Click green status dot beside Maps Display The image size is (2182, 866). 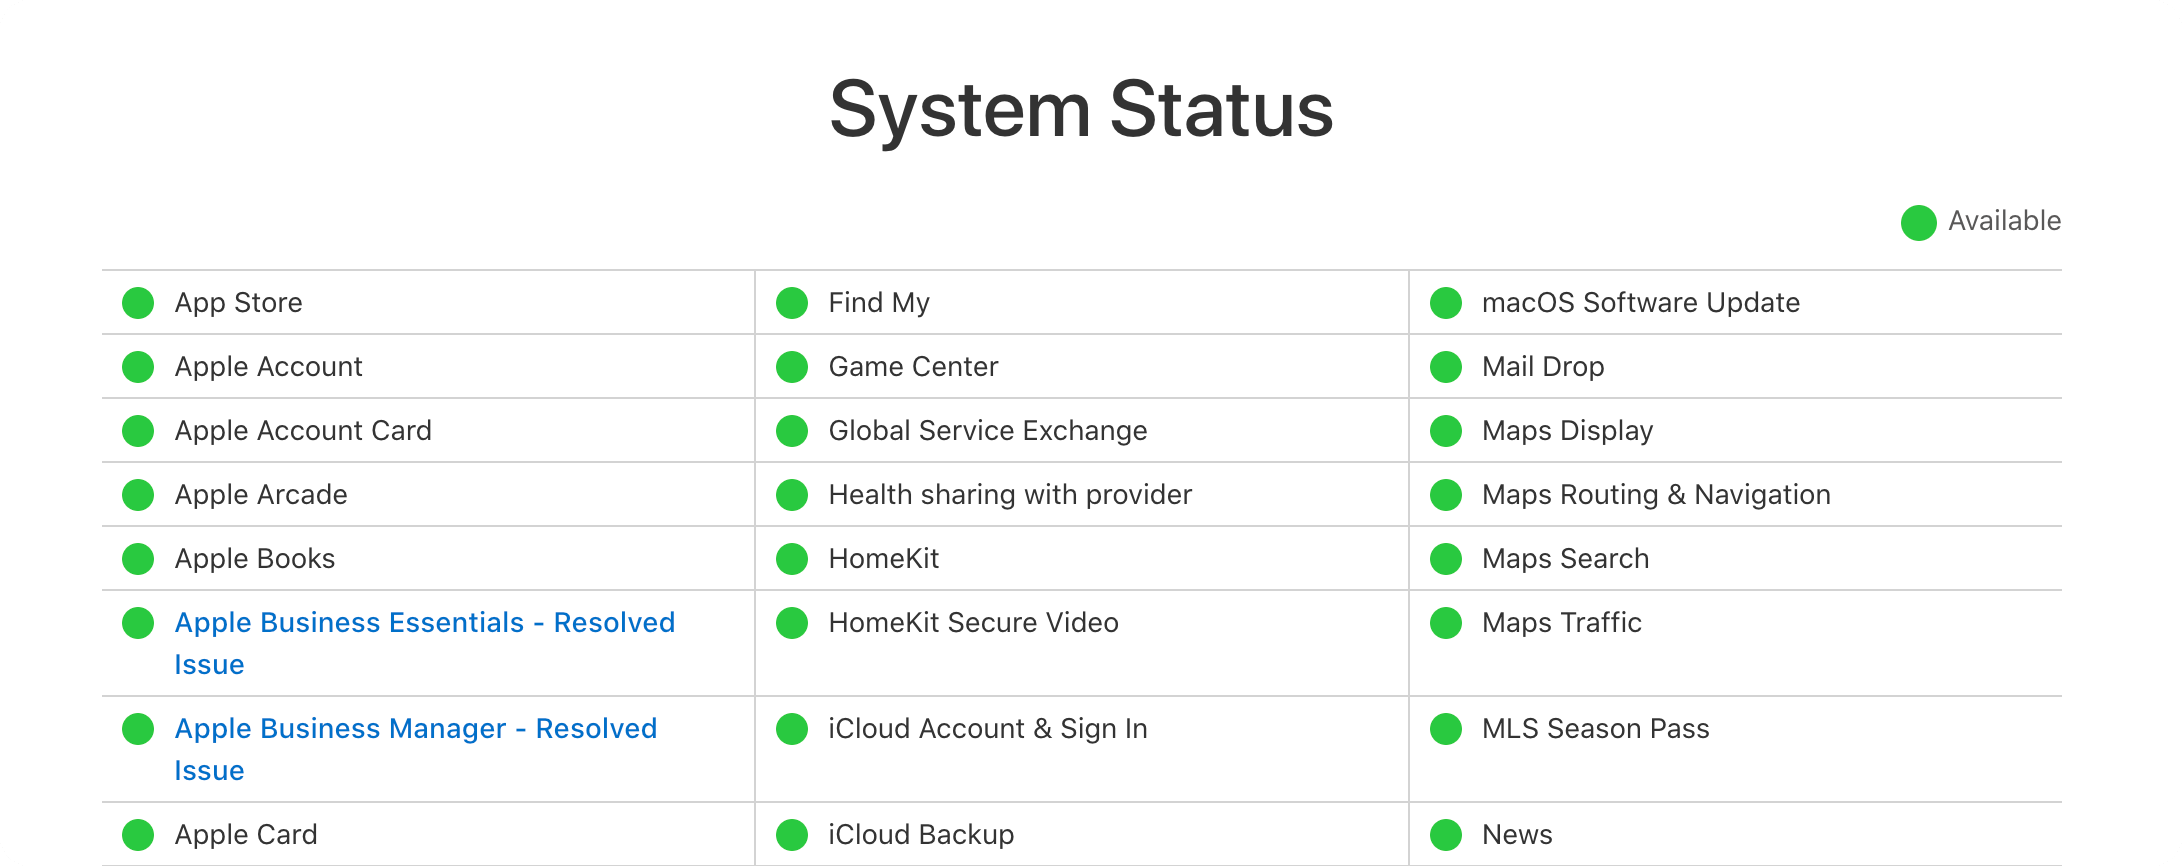(x=1446, y=431)
